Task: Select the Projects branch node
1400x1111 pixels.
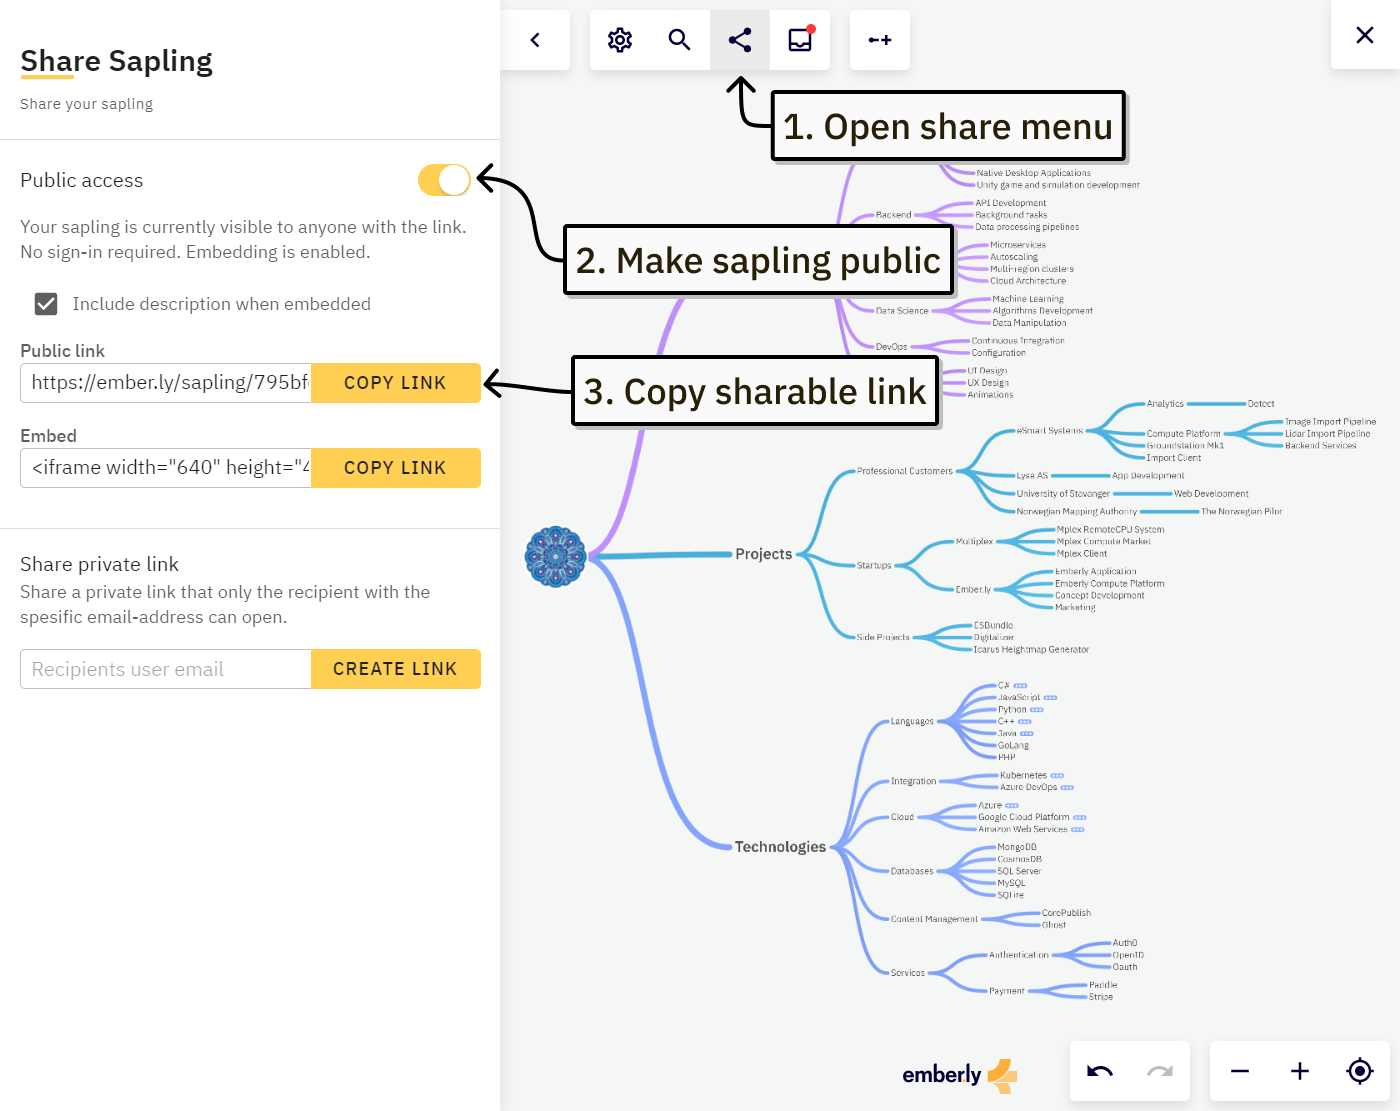Action: click(764, 554)
